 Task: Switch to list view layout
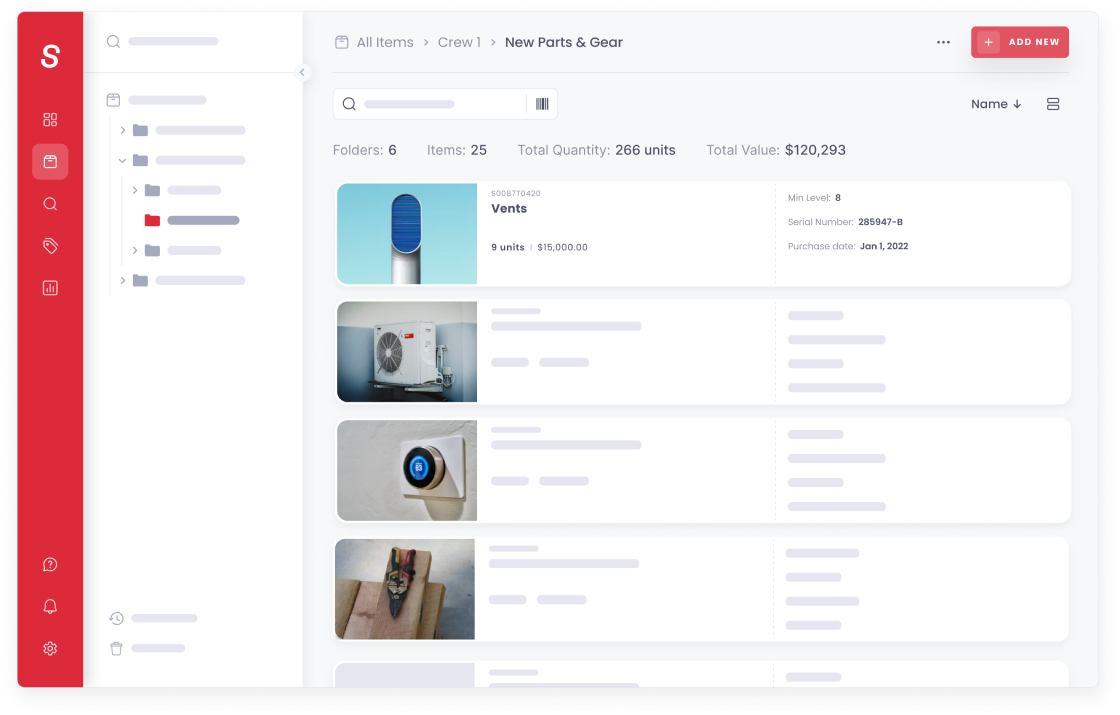tap(1052, 103)
